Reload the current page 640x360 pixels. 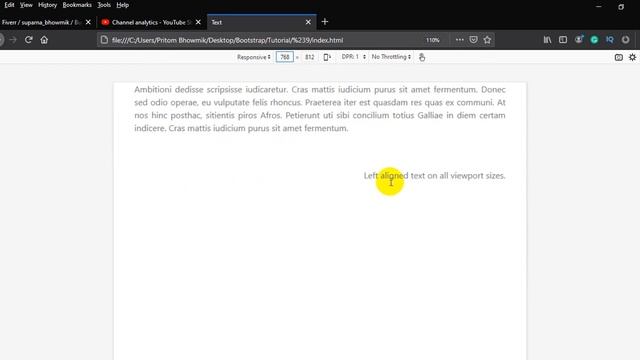click(29, 40)
